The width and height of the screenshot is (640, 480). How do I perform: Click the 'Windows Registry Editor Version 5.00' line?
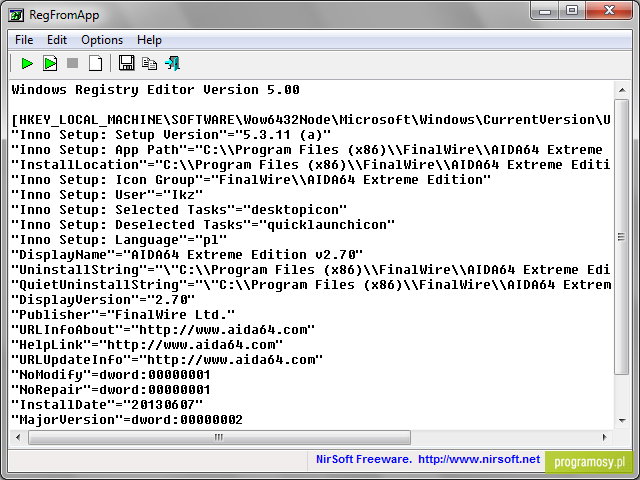(x=156, y=90)
